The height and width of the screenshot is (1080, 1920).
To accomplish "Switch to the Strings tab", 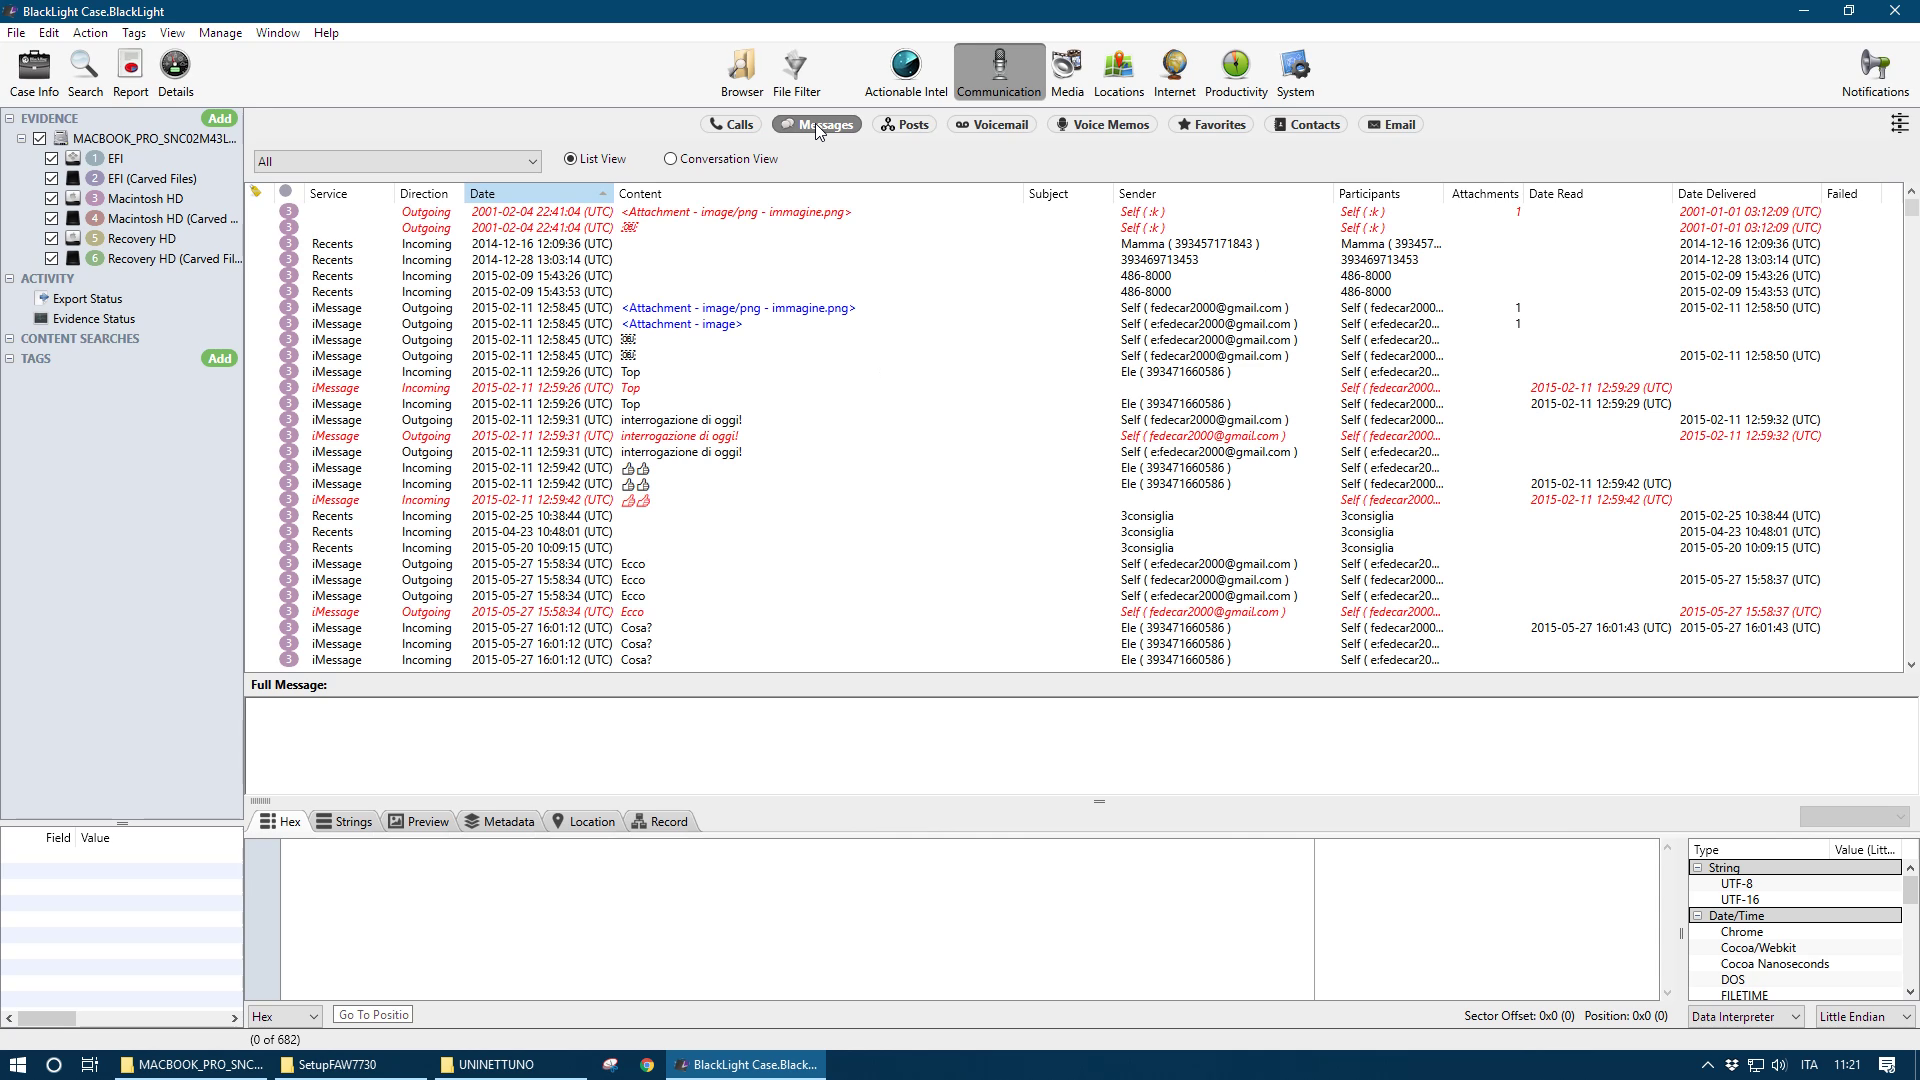I will tap(344, 822).
